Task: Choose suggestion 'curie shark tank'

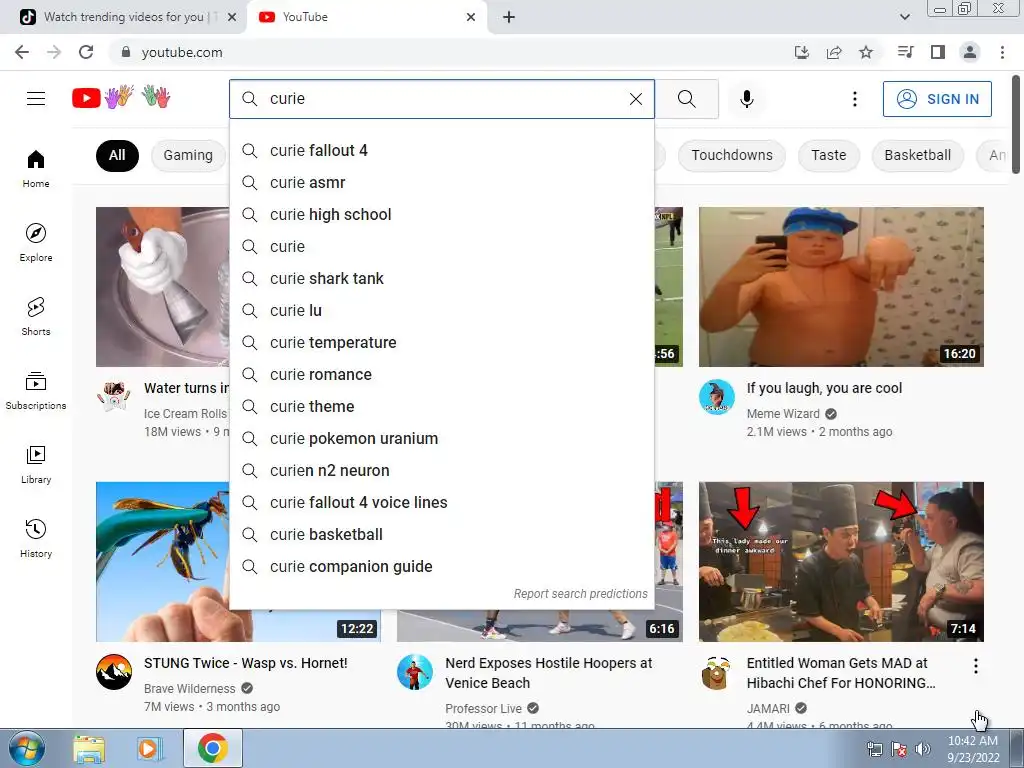Action: pos(441,278)
